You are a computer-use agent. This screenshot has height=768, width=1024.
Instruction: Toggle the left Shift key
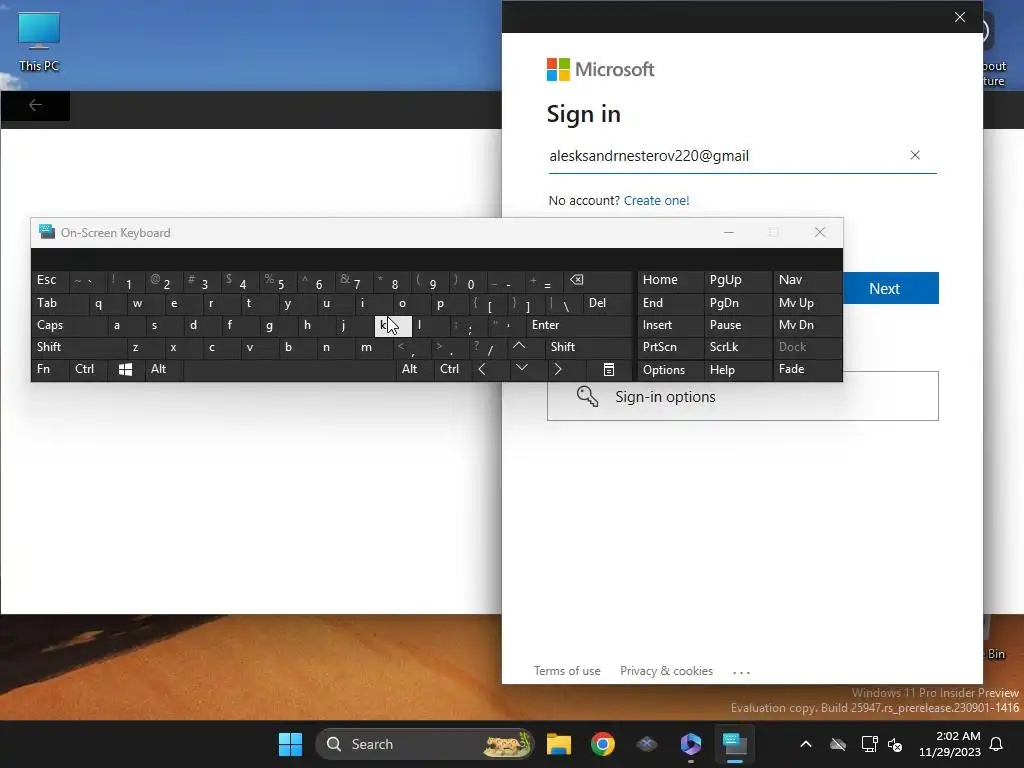click(x=78, y=347)
